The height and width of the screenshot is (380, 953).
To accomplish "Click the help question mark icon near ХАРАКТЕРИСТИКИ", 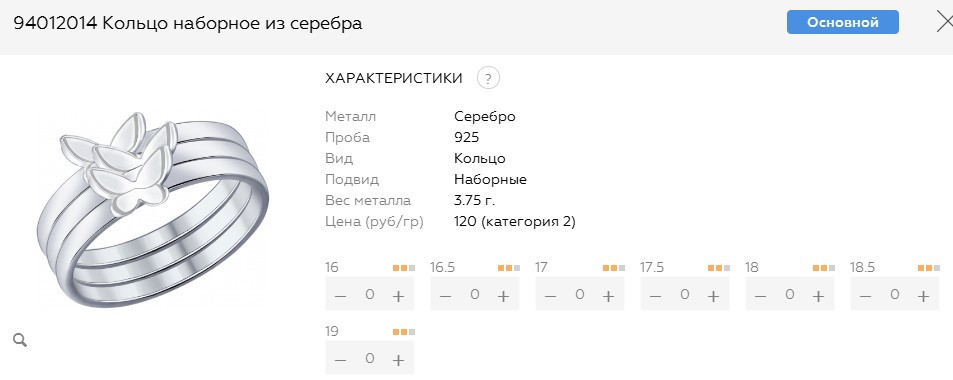I will pyautogui.click(x=488, y=78).
